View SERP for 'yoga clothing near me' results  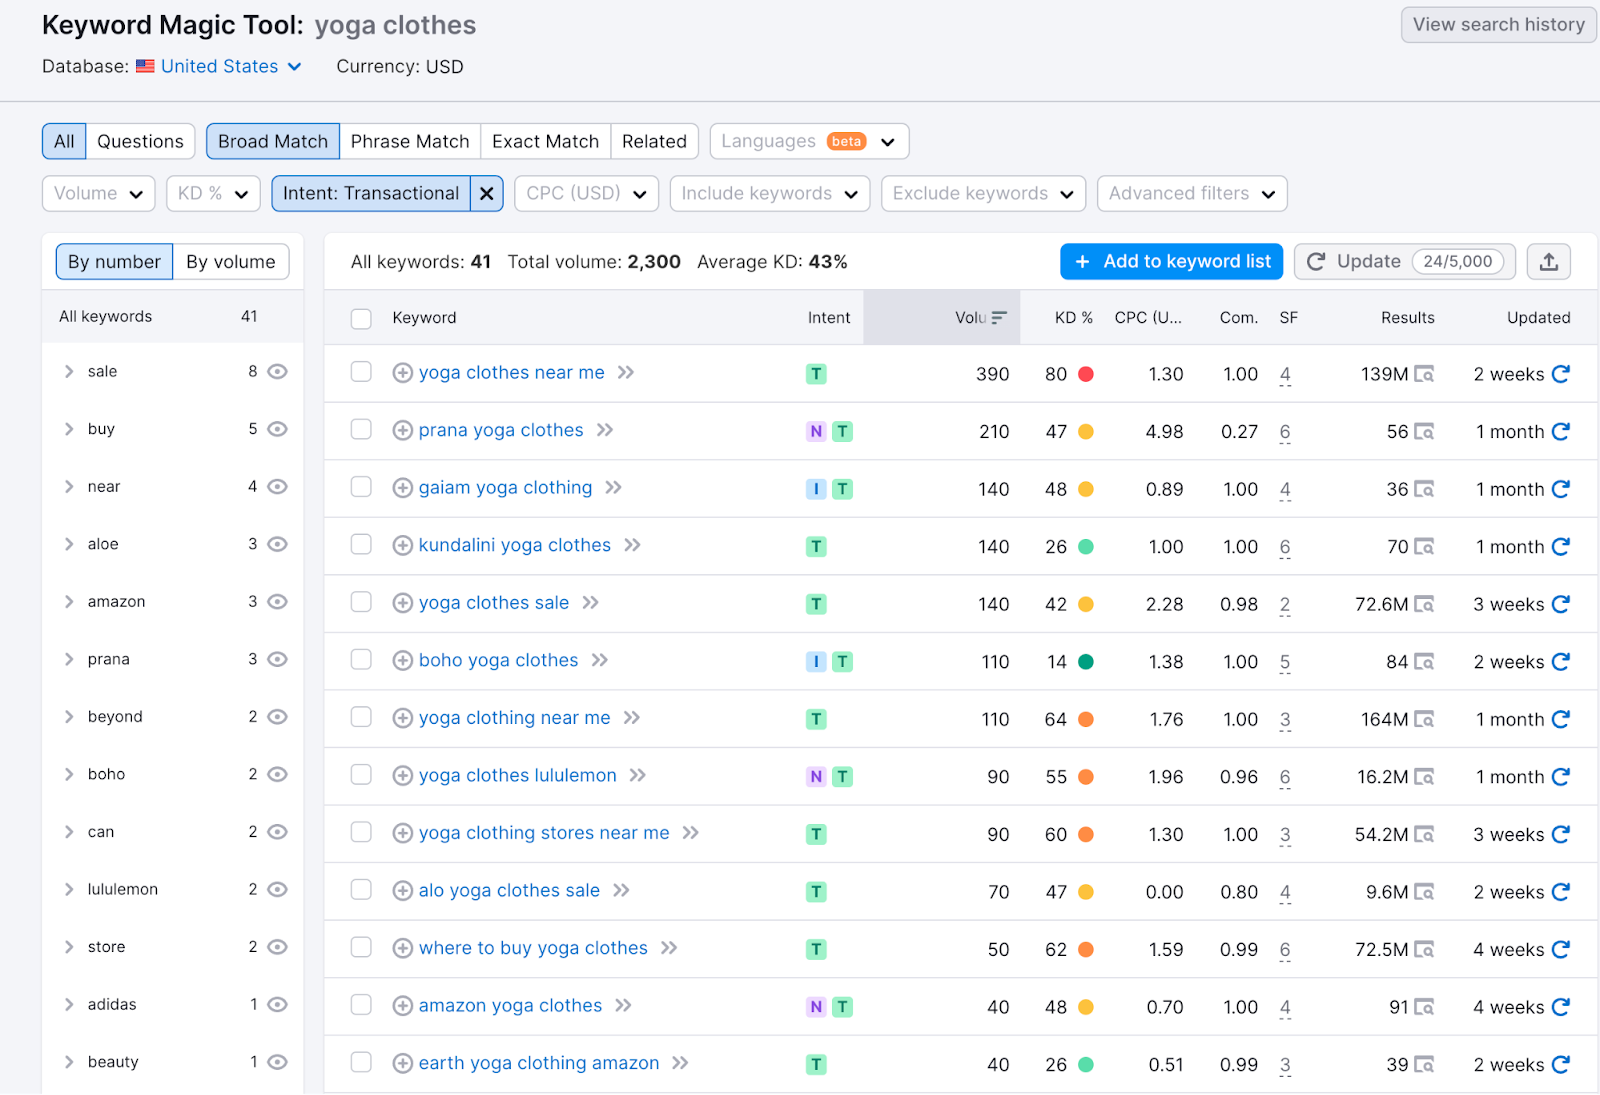(x=1424, y=719)
